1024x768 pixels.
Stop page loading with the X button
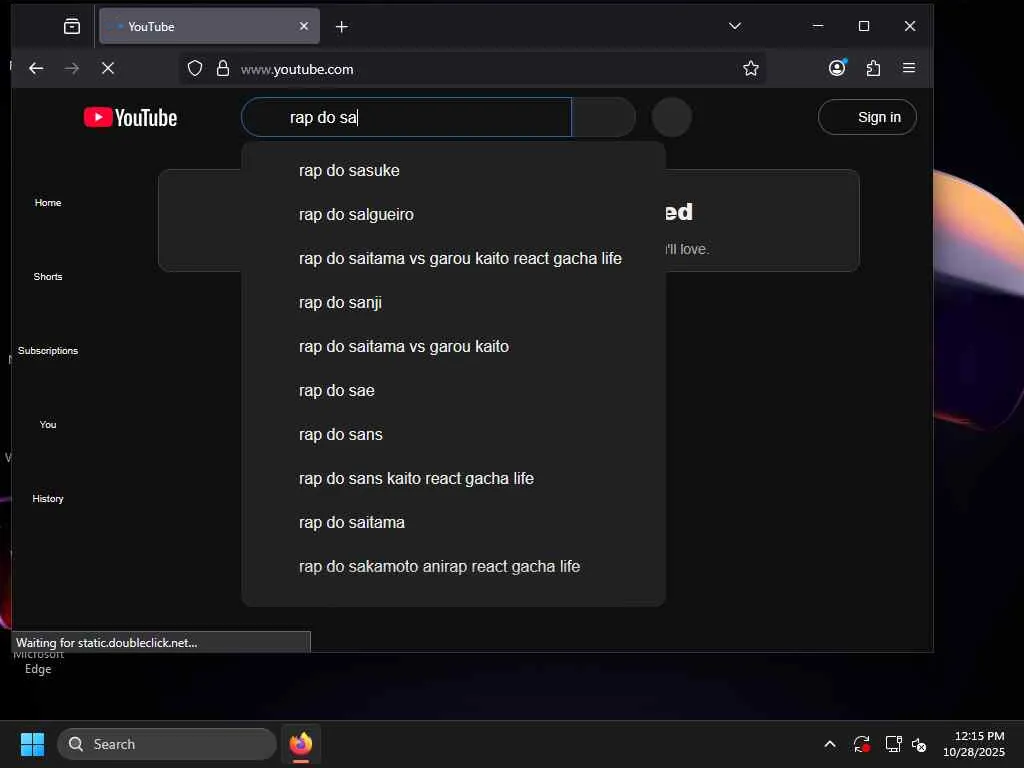(108, 69)
